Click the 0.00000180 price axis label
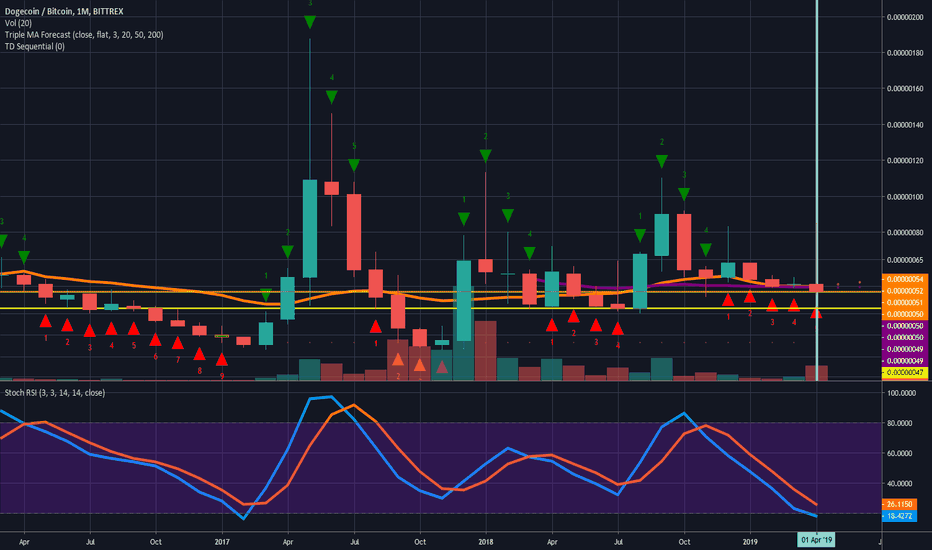932x550 pixels. (905, 53)
